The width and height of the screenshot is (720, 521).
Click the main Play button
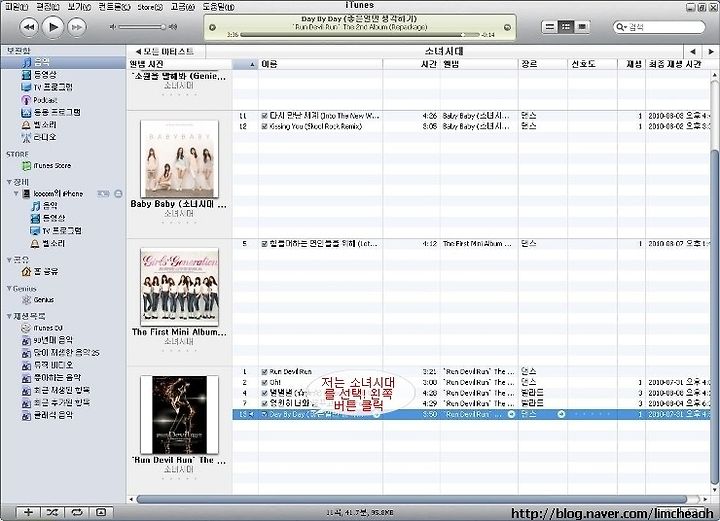[x=53, y=27]
